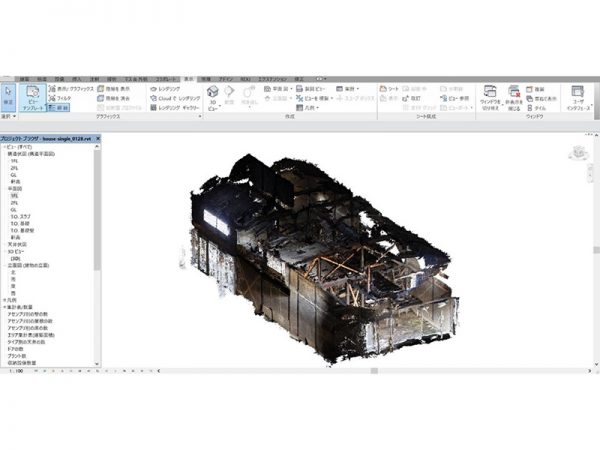Switch to 管理 ribbon tab
The image size is (600, 450).
[x=206, y=79]
